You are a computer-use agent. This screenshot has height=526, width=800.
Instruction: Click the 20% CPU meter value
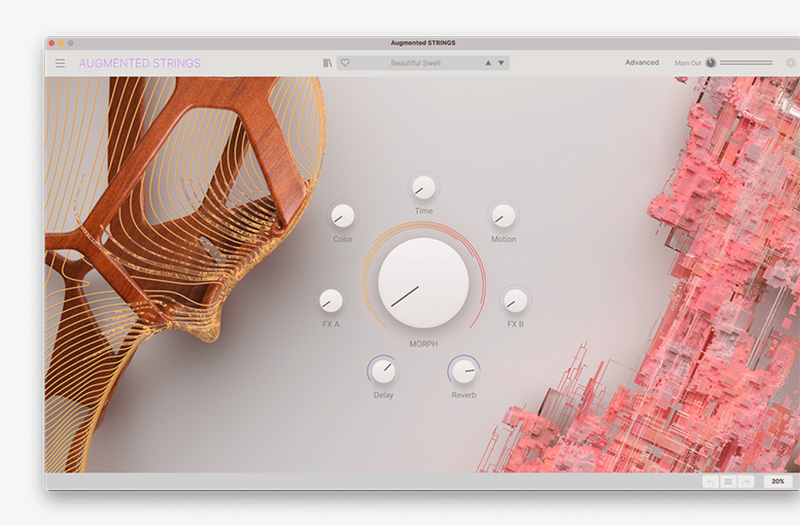click(x=778, y=481)
